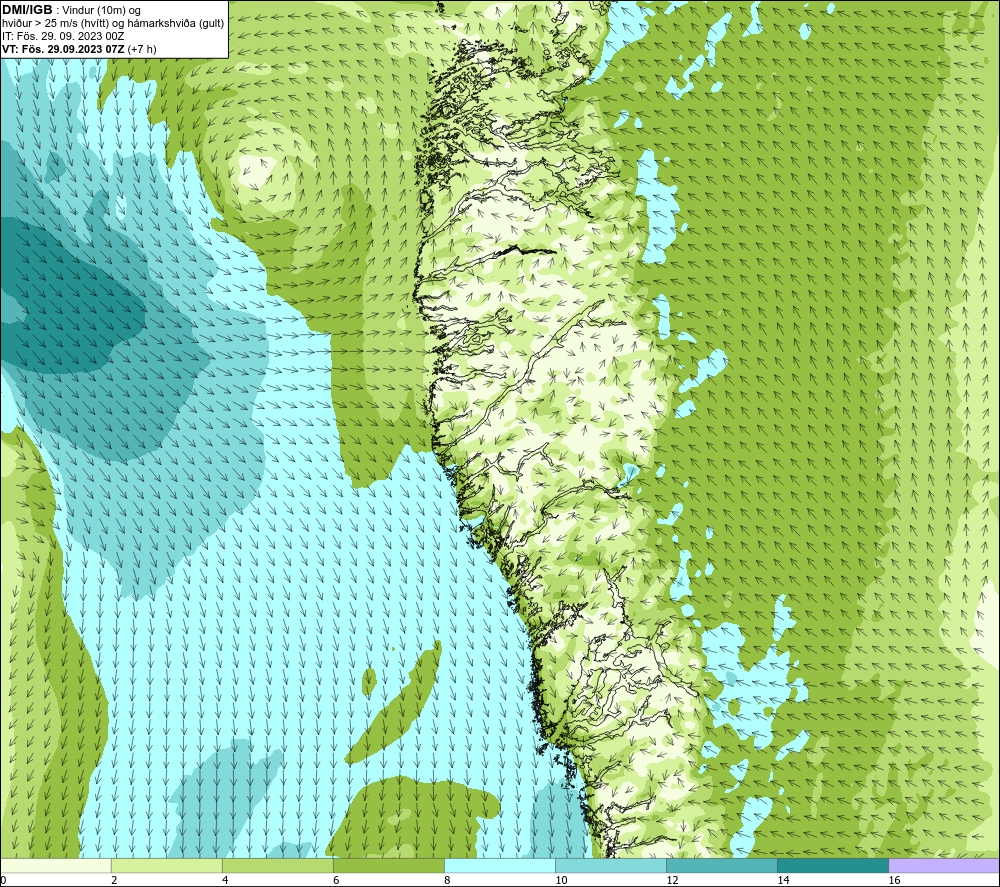
Task: Click the 8–10 m/s light cyan legend swatch
Action: [x=499, y=866]
